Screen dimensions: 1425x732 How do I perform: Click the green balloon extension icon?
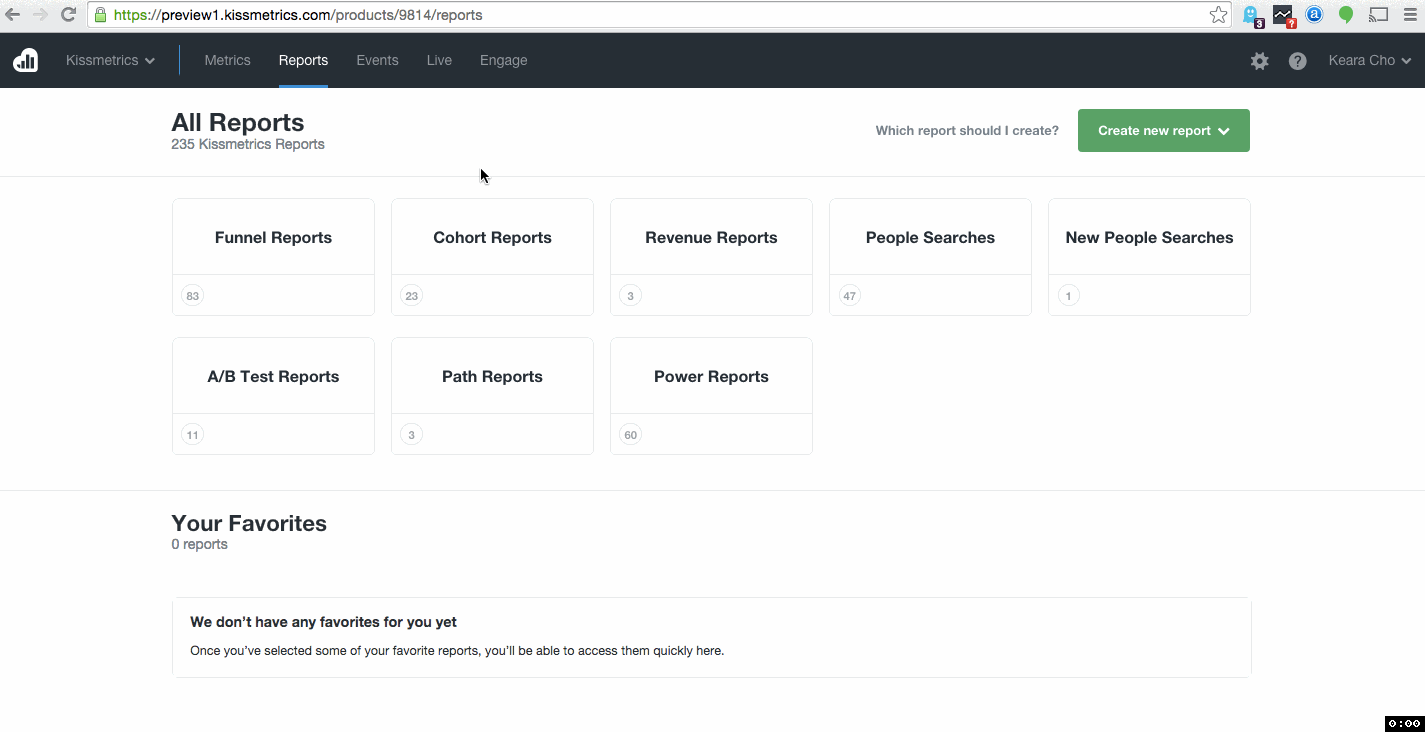point(1346,15)
